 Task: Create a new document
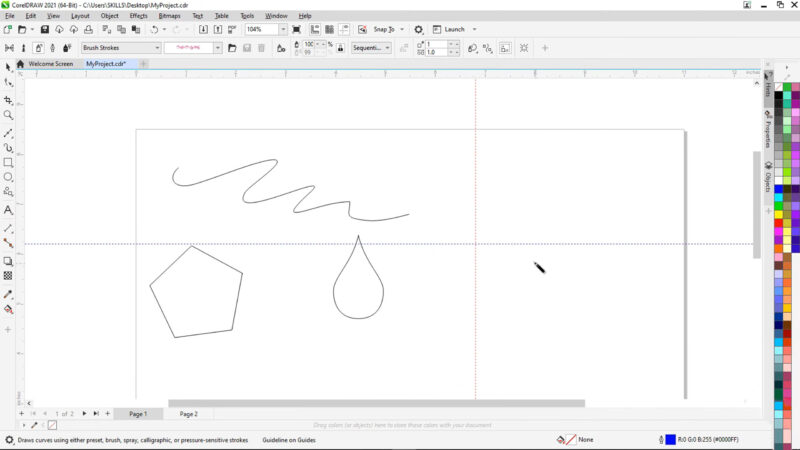pyautogui.click(x=8, y=30)
